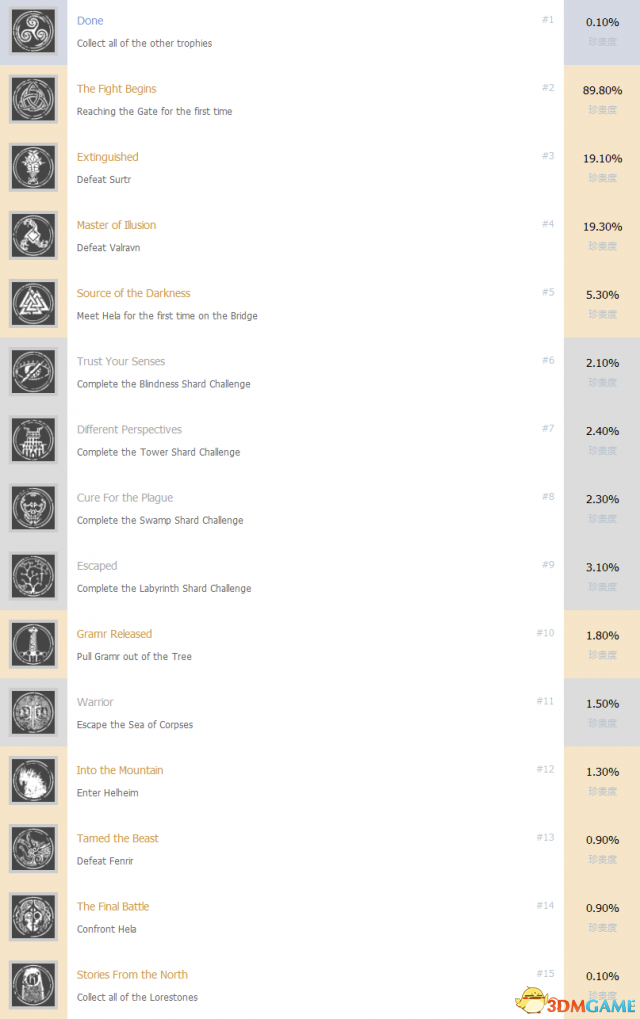Select the Escaped labyrinth tree icon
The image size is (640, 1019).
[33, 576]
